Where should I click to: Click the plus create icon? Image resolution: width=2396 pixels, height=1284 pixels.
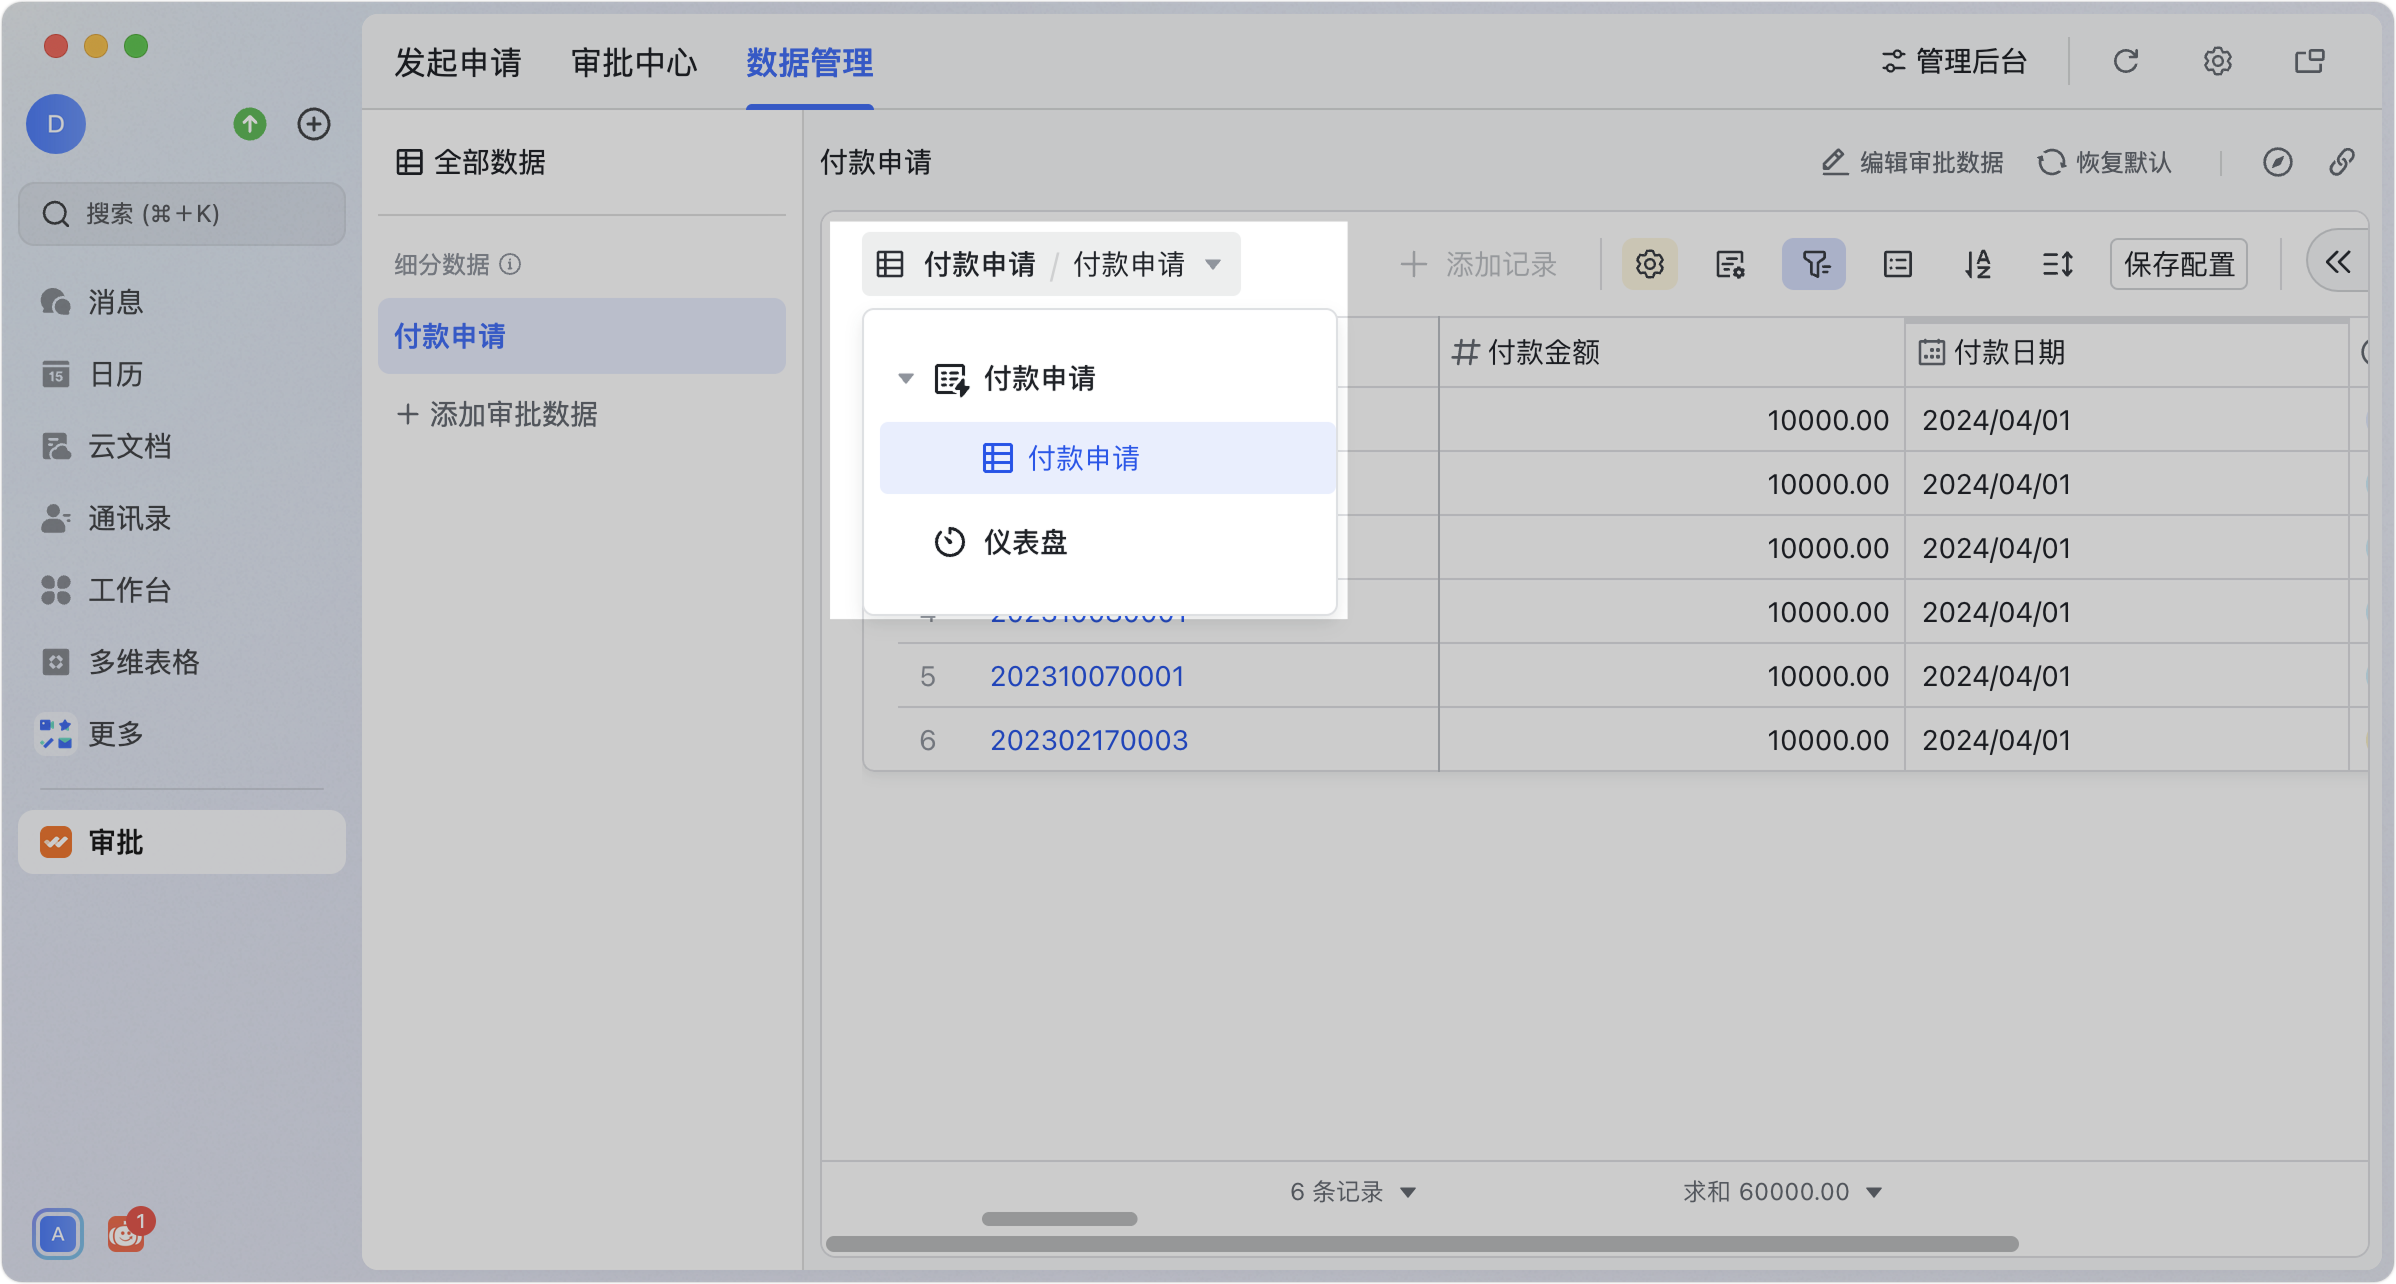(x=314, y=124)
